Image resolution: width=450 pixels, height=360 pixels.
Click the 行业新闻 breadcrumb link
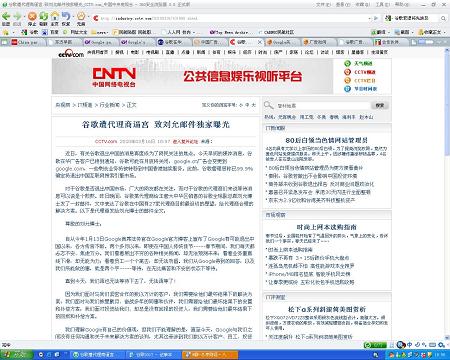(109, 105)
